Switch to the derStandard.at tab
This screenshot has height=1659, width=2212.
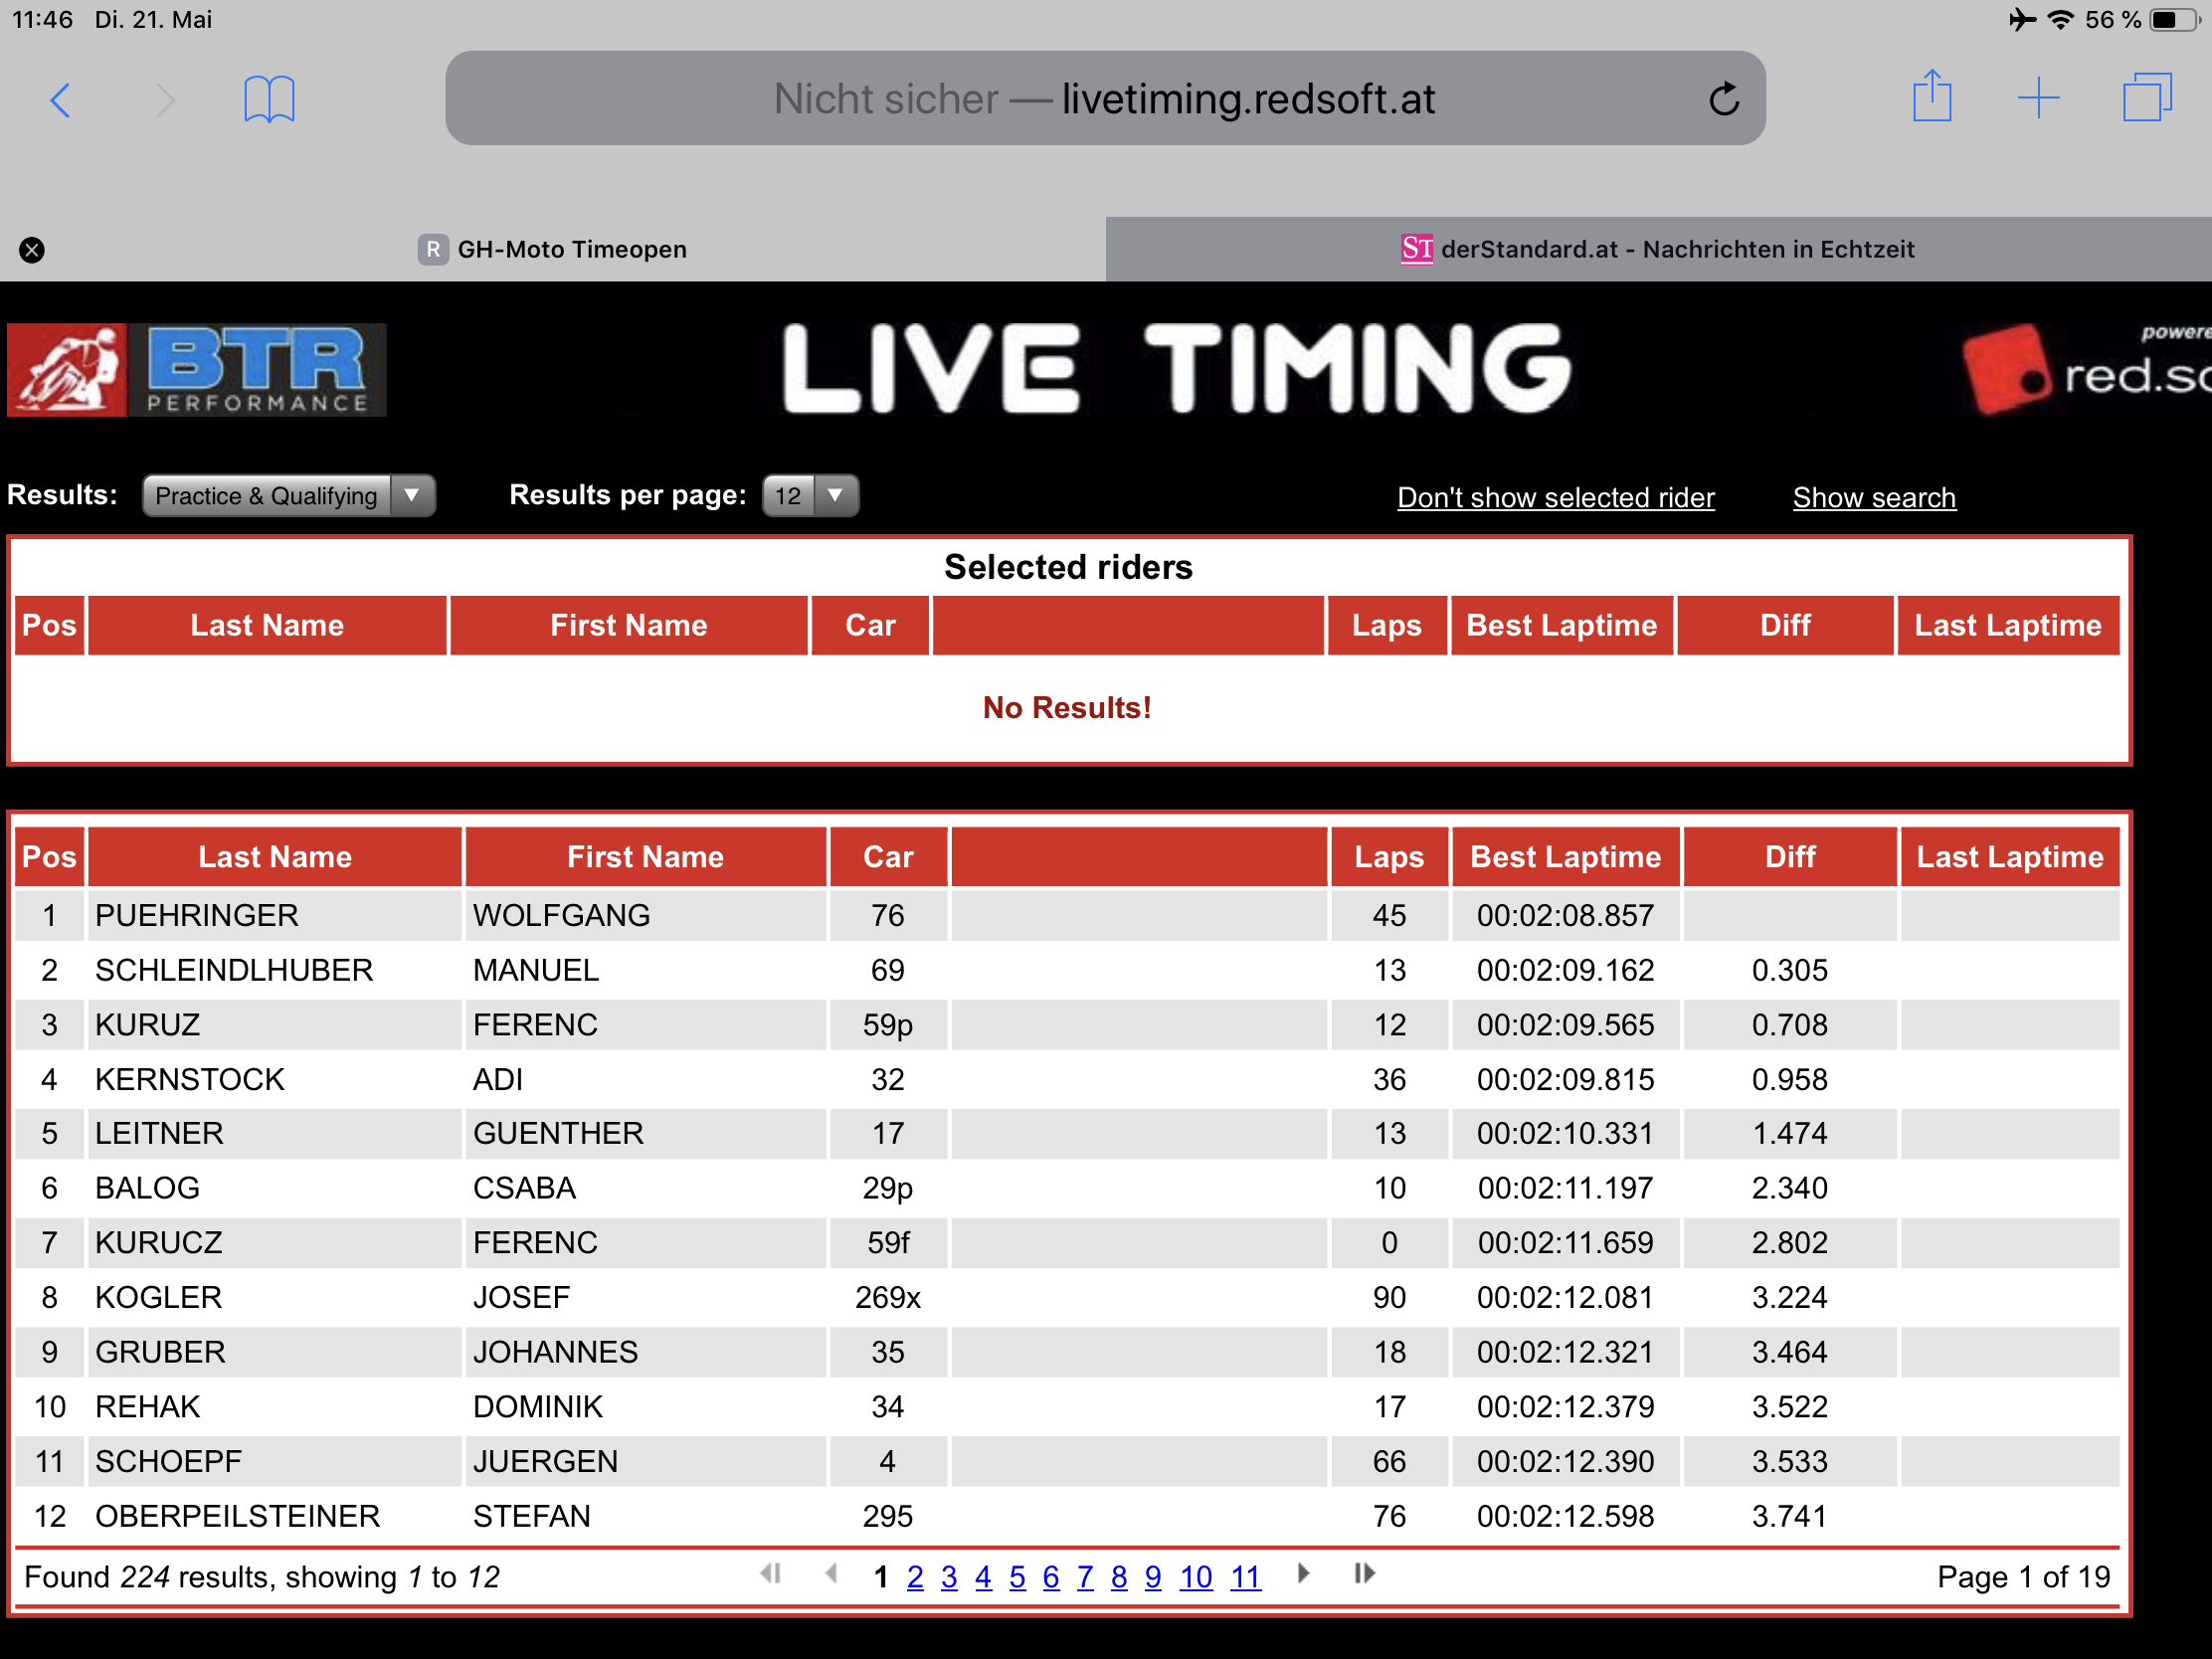1658,250
